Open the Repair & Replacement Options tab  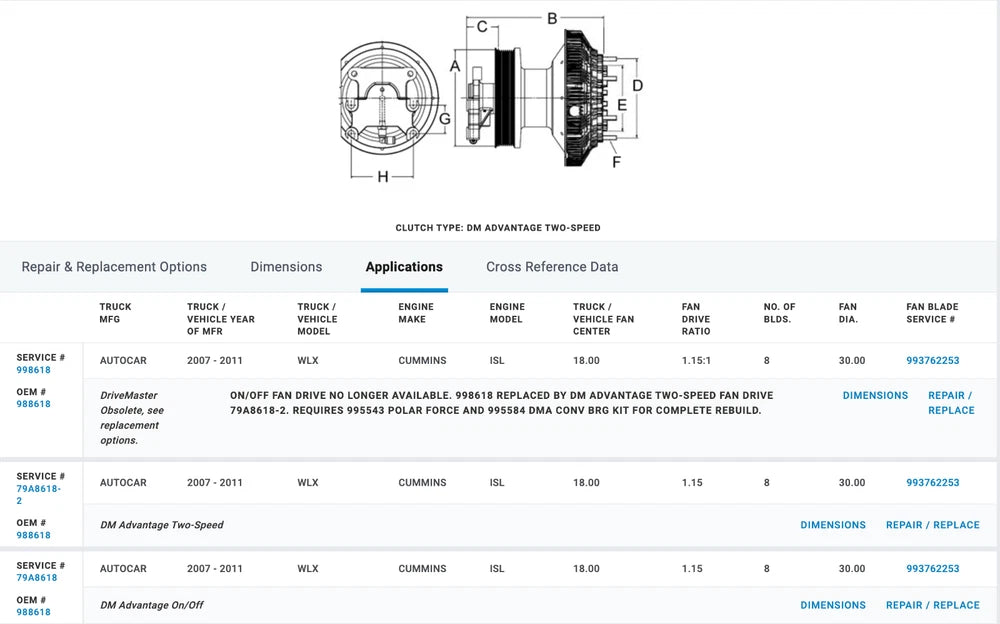click(x=114, y=267)
